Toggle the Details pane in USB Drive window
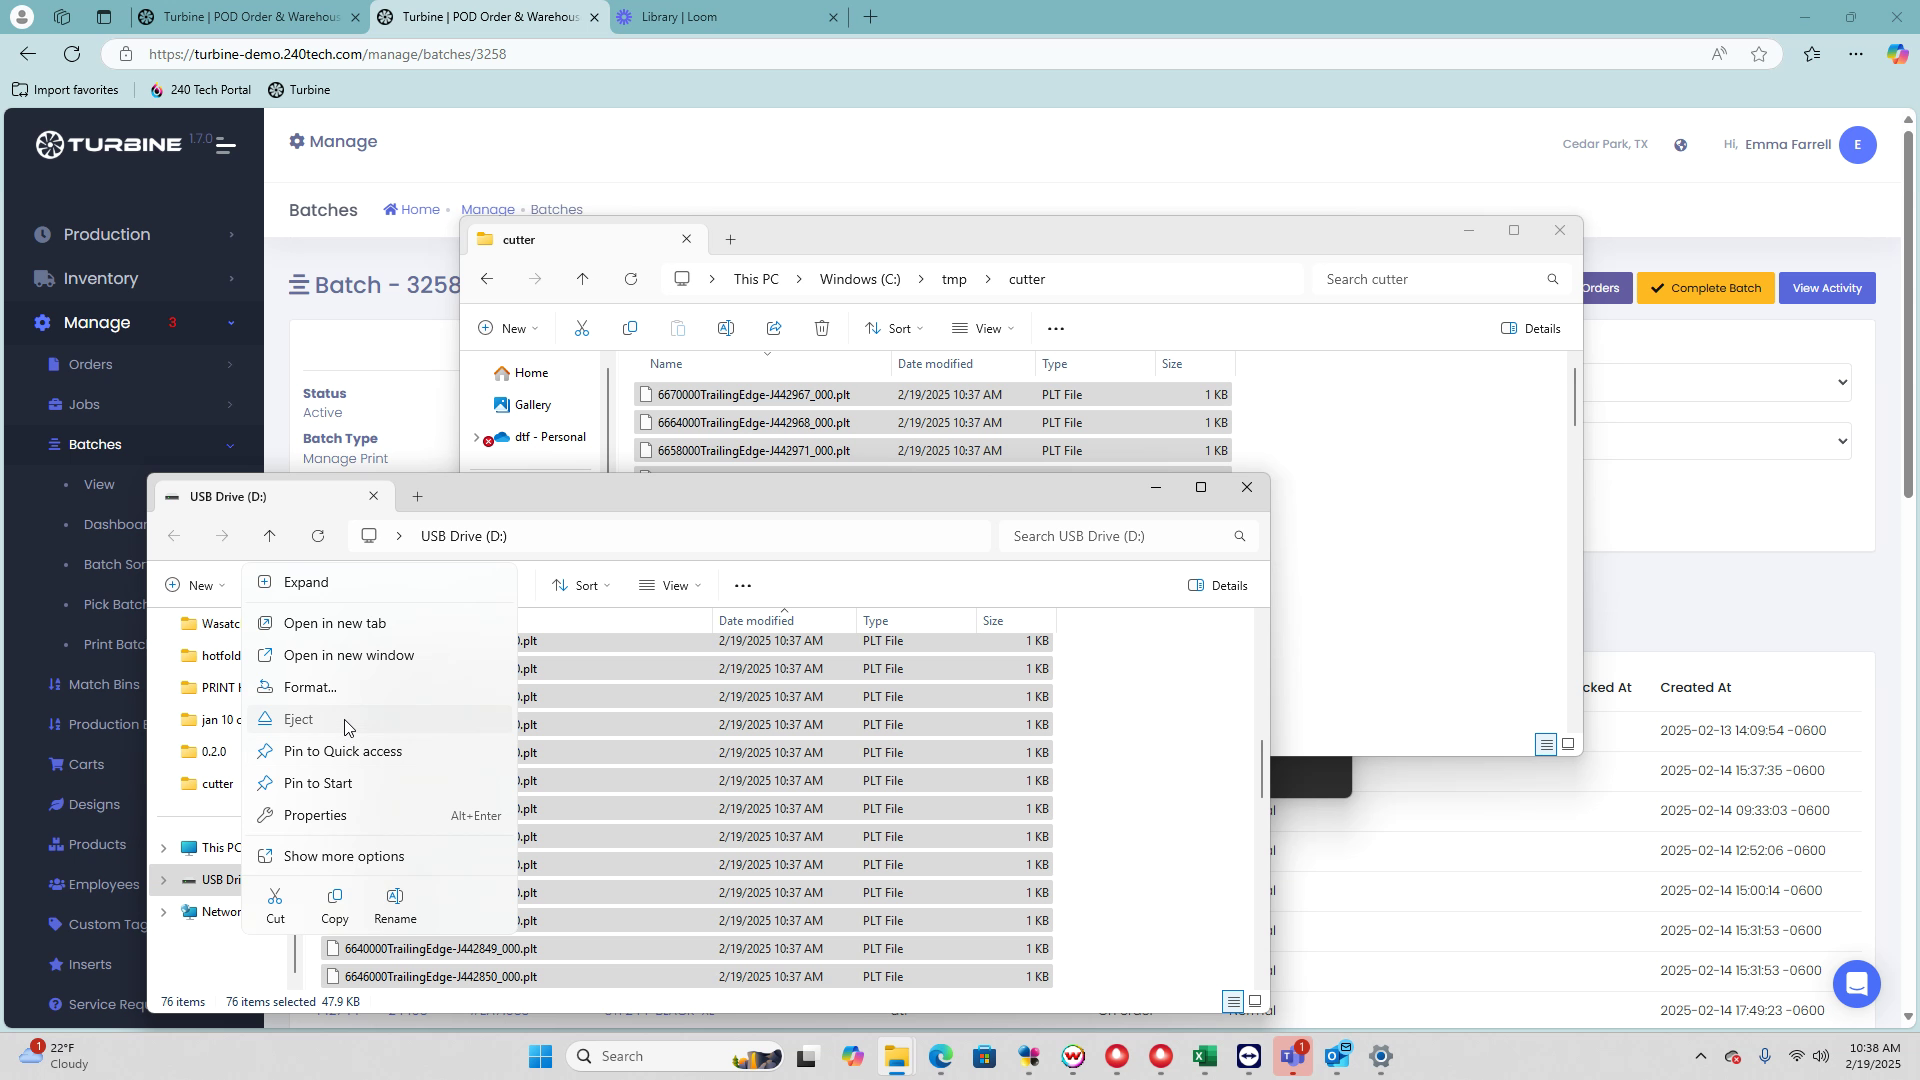 pyautogui.click(x=1218, y=586)
